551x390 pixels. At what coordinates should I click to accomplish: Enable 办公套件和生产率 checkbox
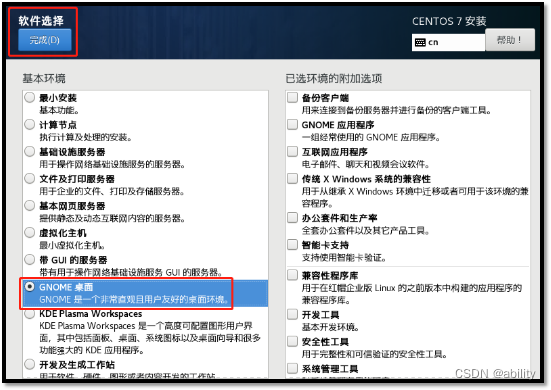click(x=292, y=218)
